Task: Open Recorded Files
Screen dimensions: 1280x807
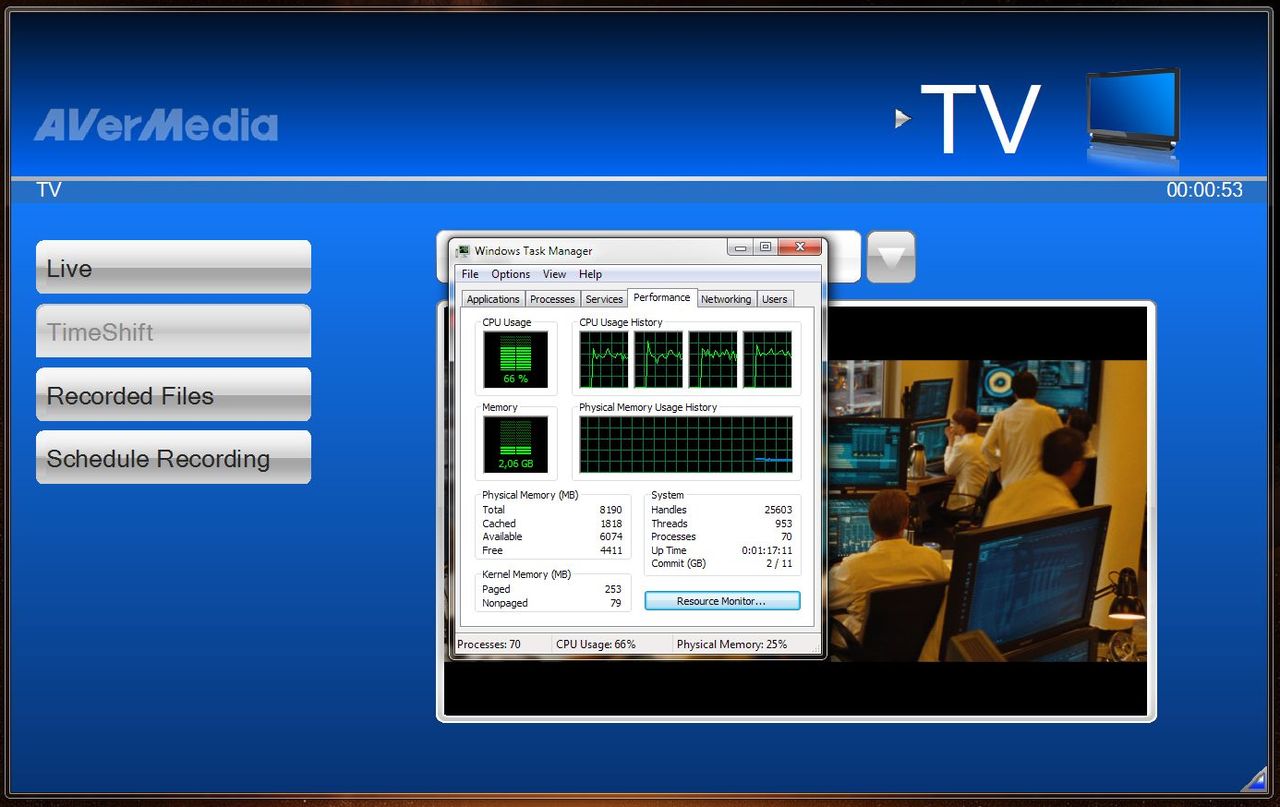Action: [x=173, y=395]
